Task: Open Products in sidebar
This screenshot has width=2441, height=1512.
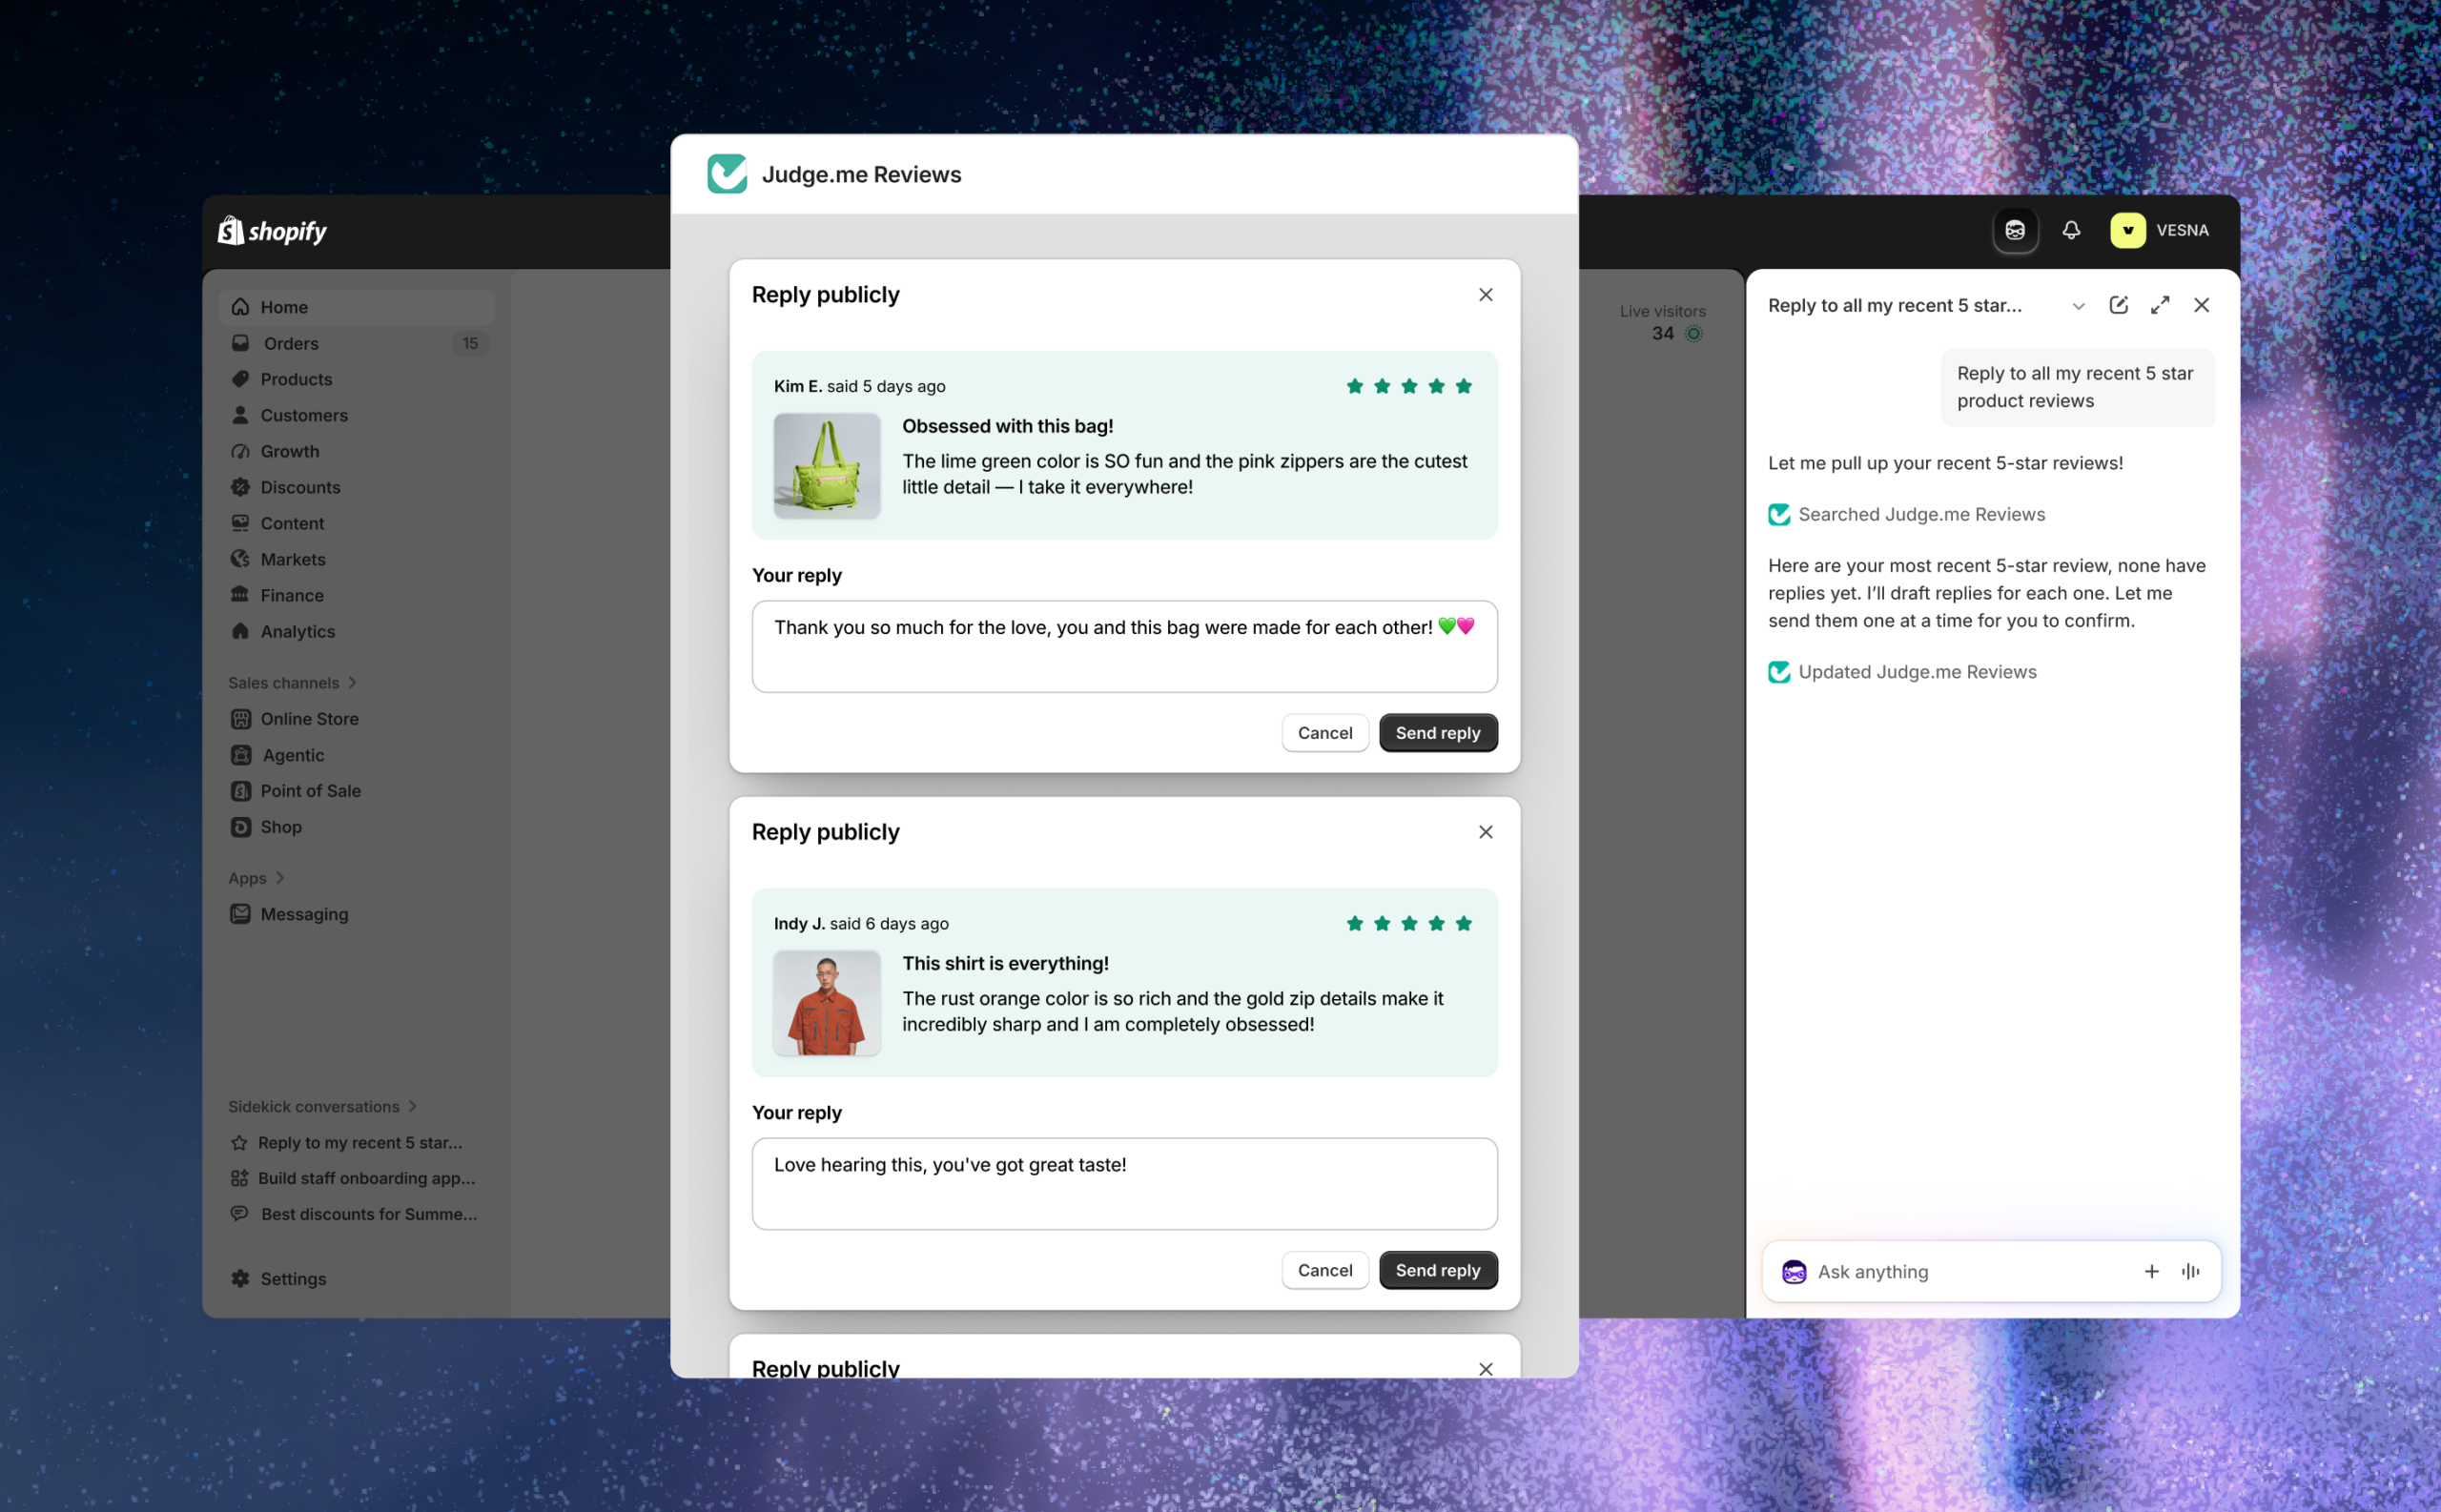Action: point(356,379)
